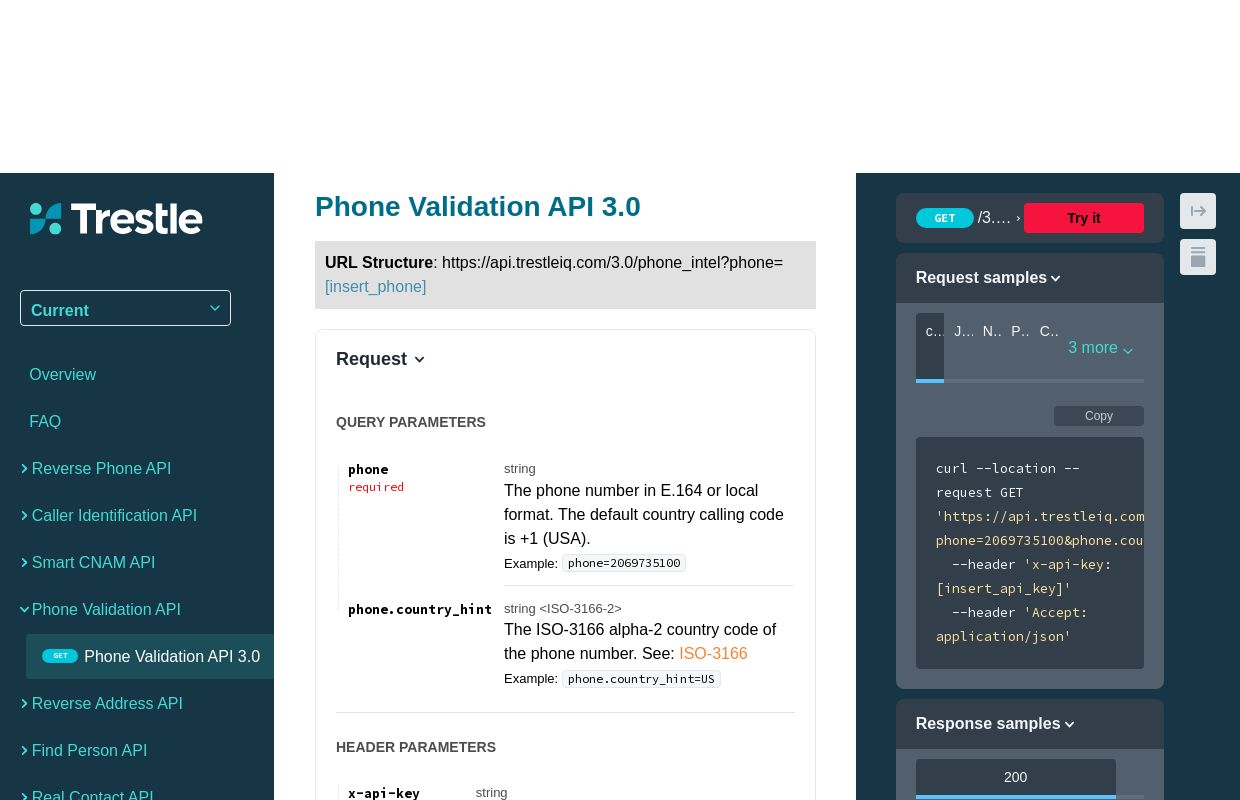
Task: Click the Phone Validation API 3.0 heading
Action: 478,207
